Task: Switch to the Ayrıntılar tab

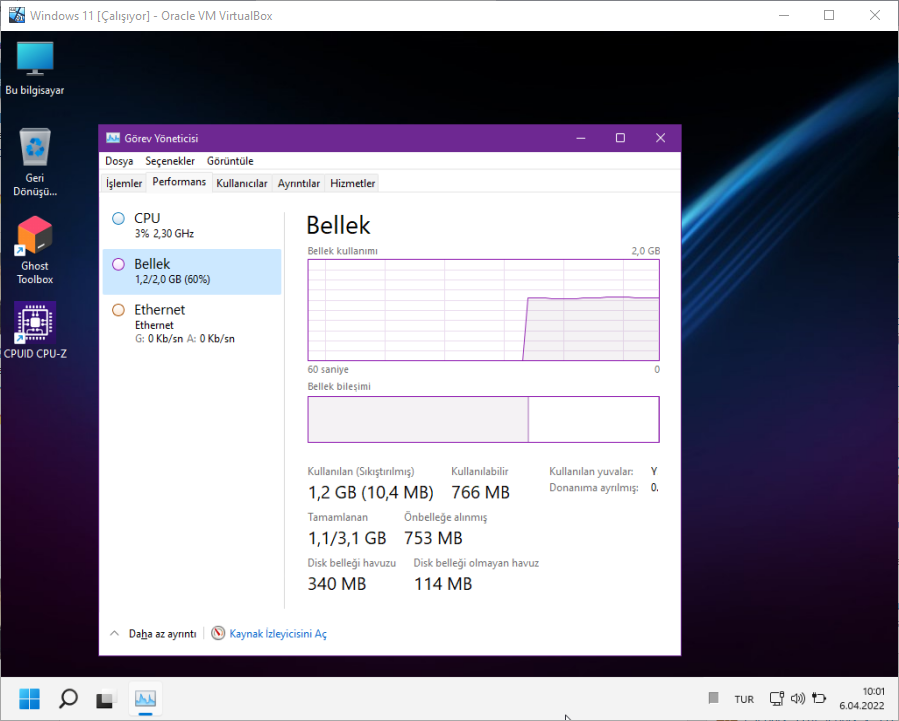Action: (298, 183)
